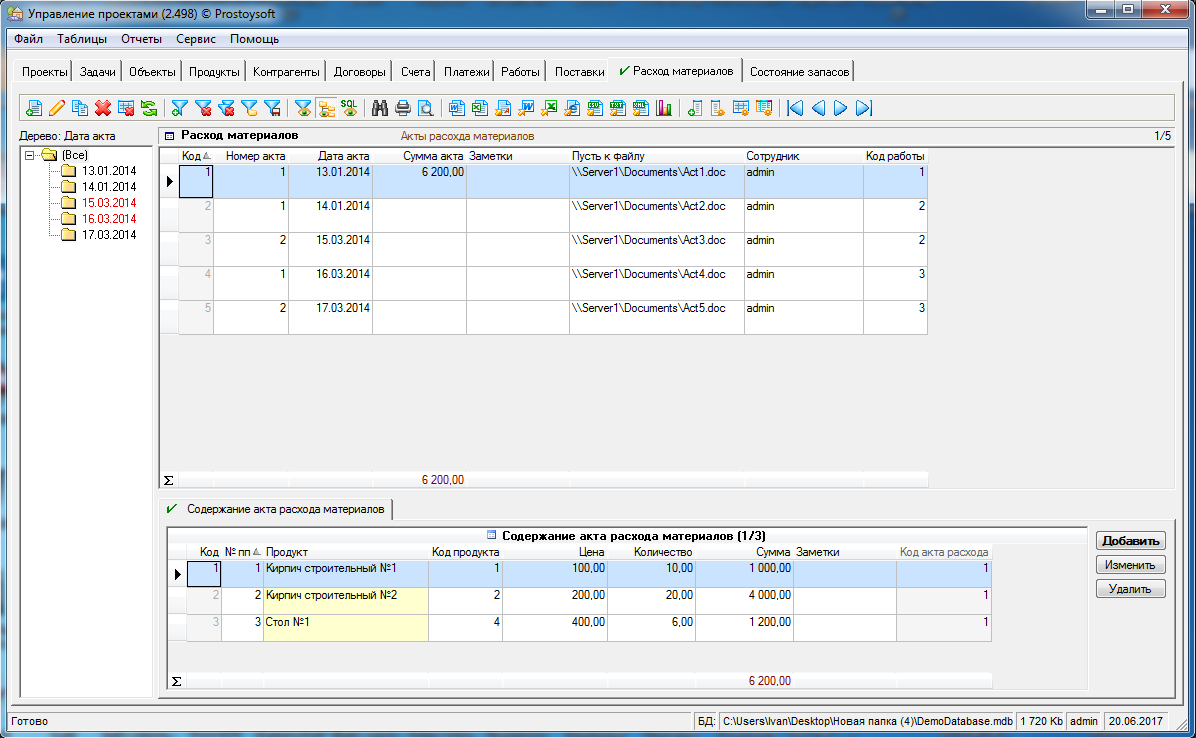1196x738 pixels.
Task: Click the Удалить button
Action: point(1130,589)
